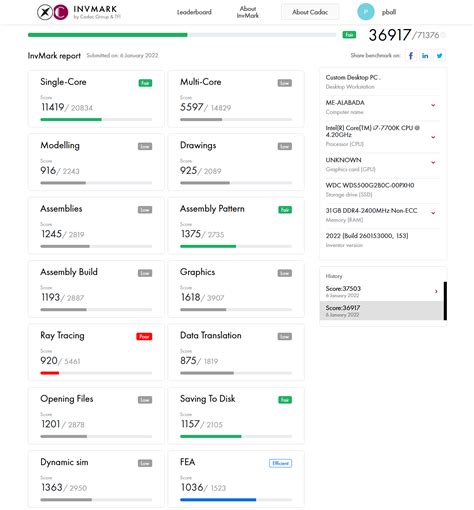This screenshot has width=474, height=510.
Task: Select the Multi-Core card title
Action: 201,82
